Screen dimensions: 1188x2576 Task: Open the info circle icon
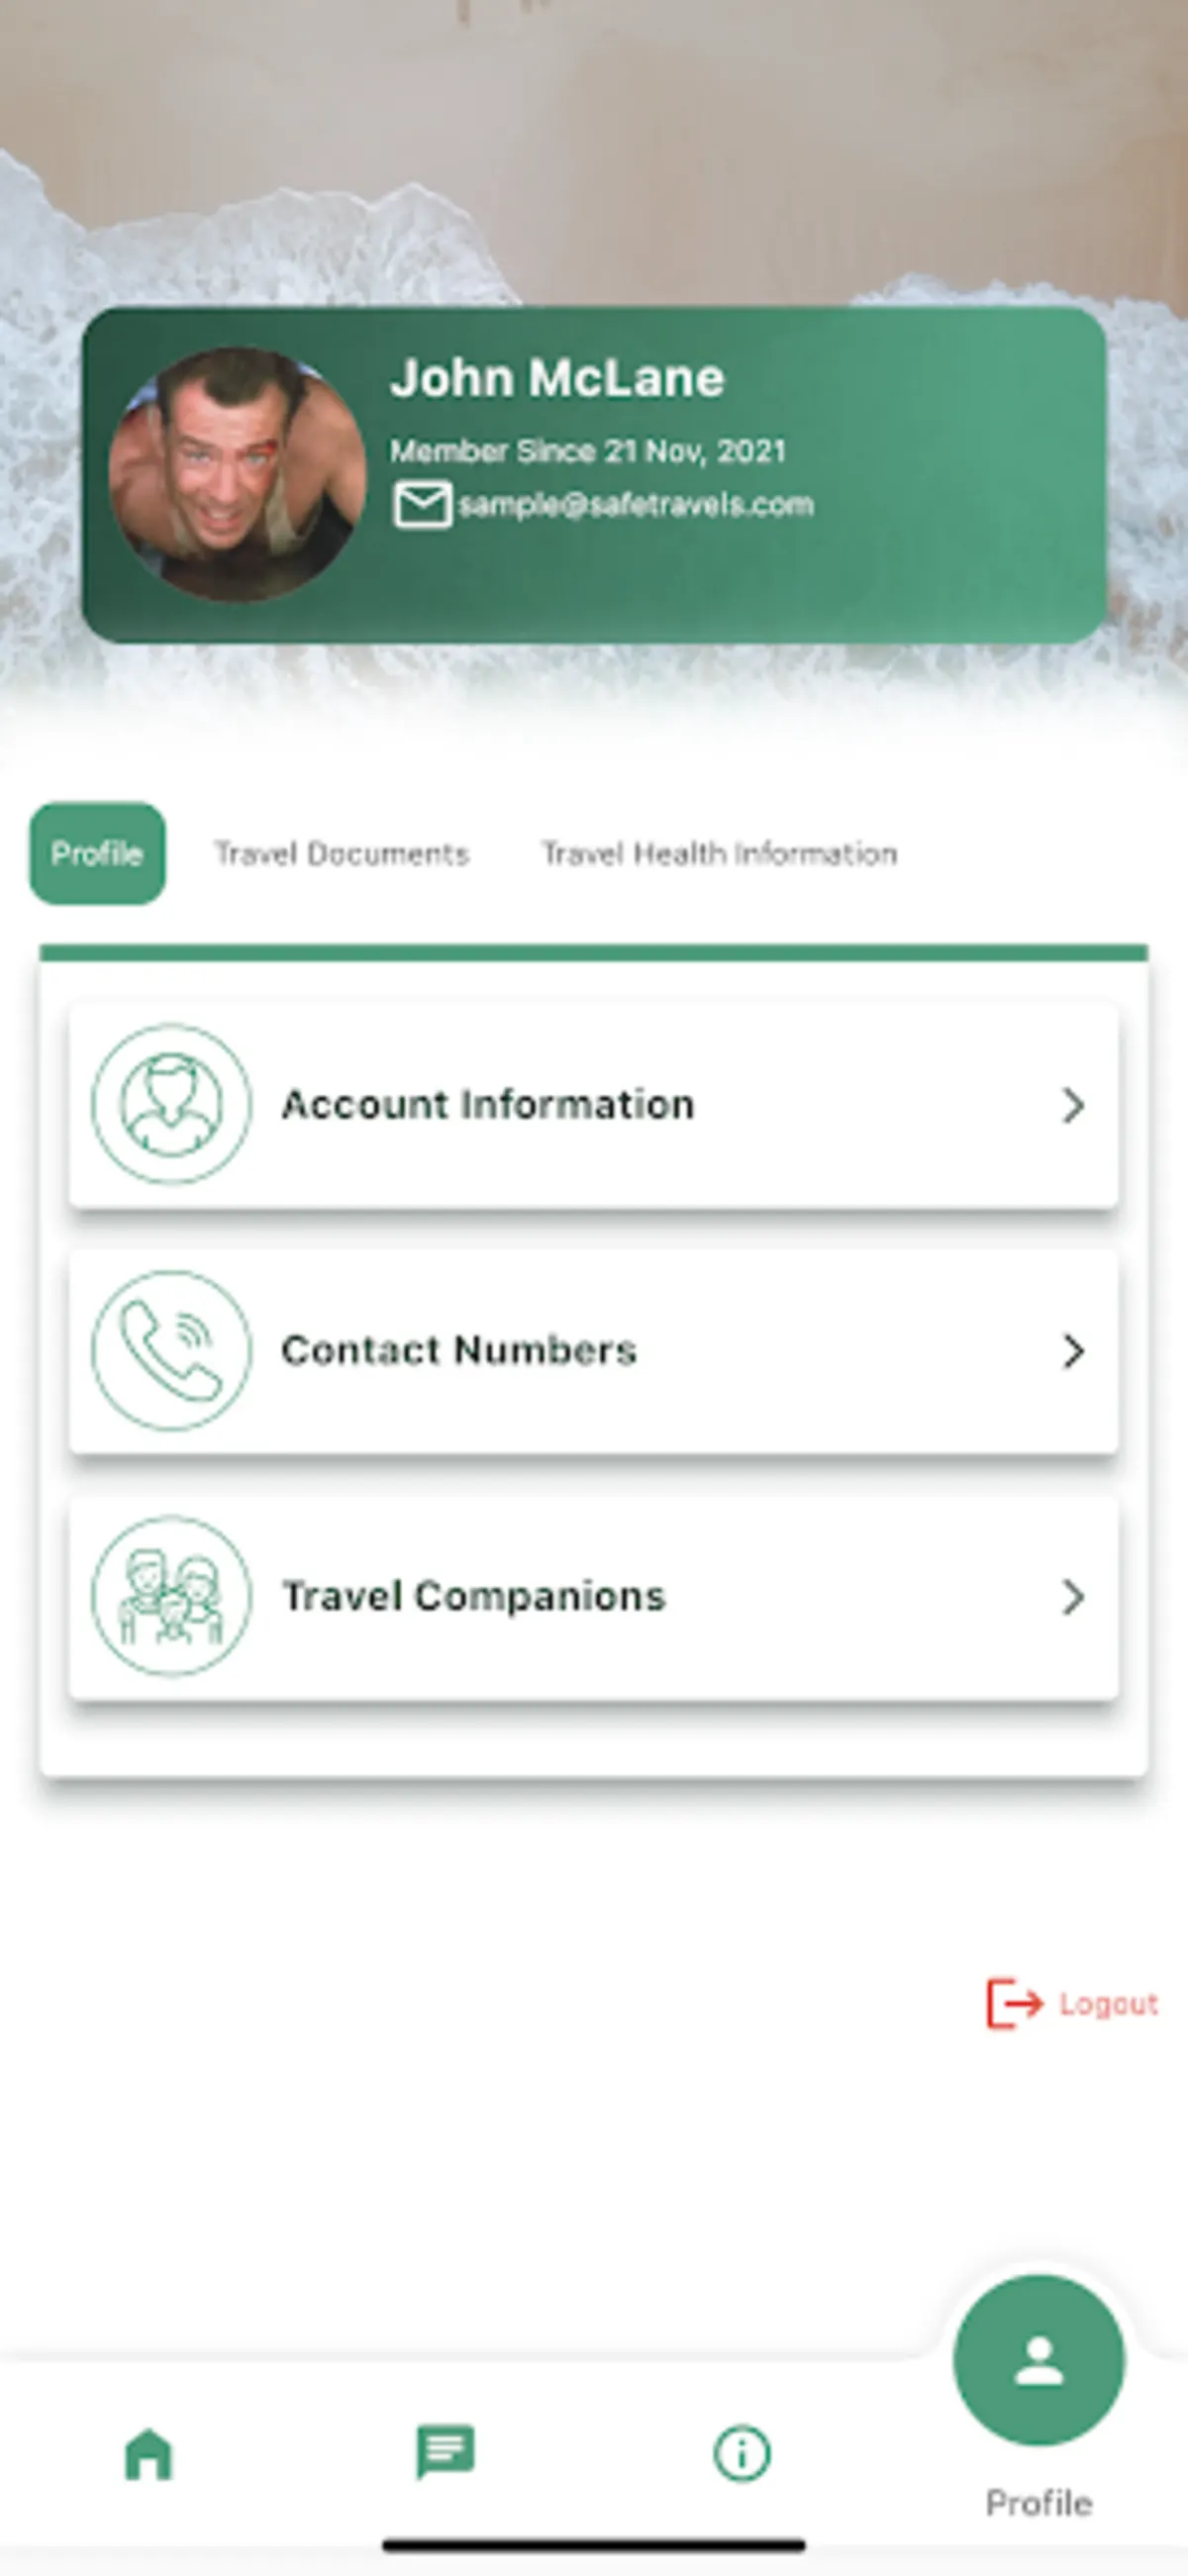[x=741, y=2453]
